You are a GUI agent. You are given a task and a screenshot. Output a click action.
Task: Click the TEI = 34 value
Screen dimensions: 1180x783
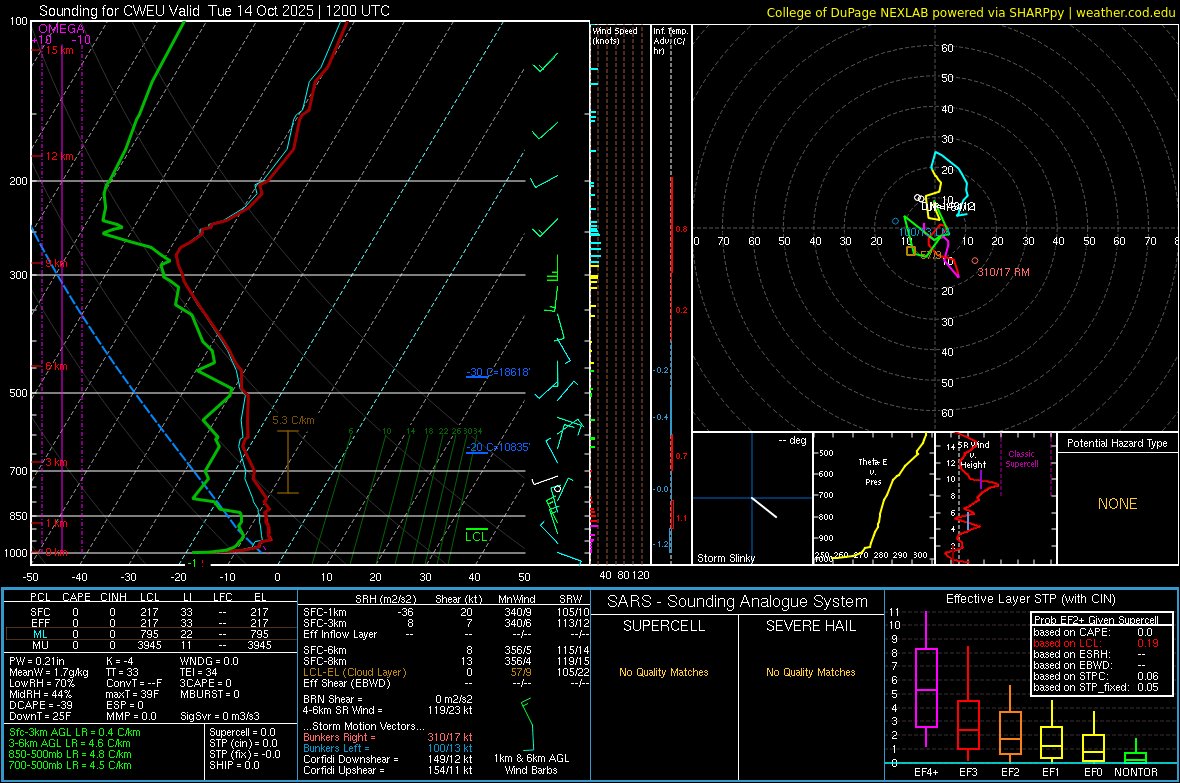point(199,672)
